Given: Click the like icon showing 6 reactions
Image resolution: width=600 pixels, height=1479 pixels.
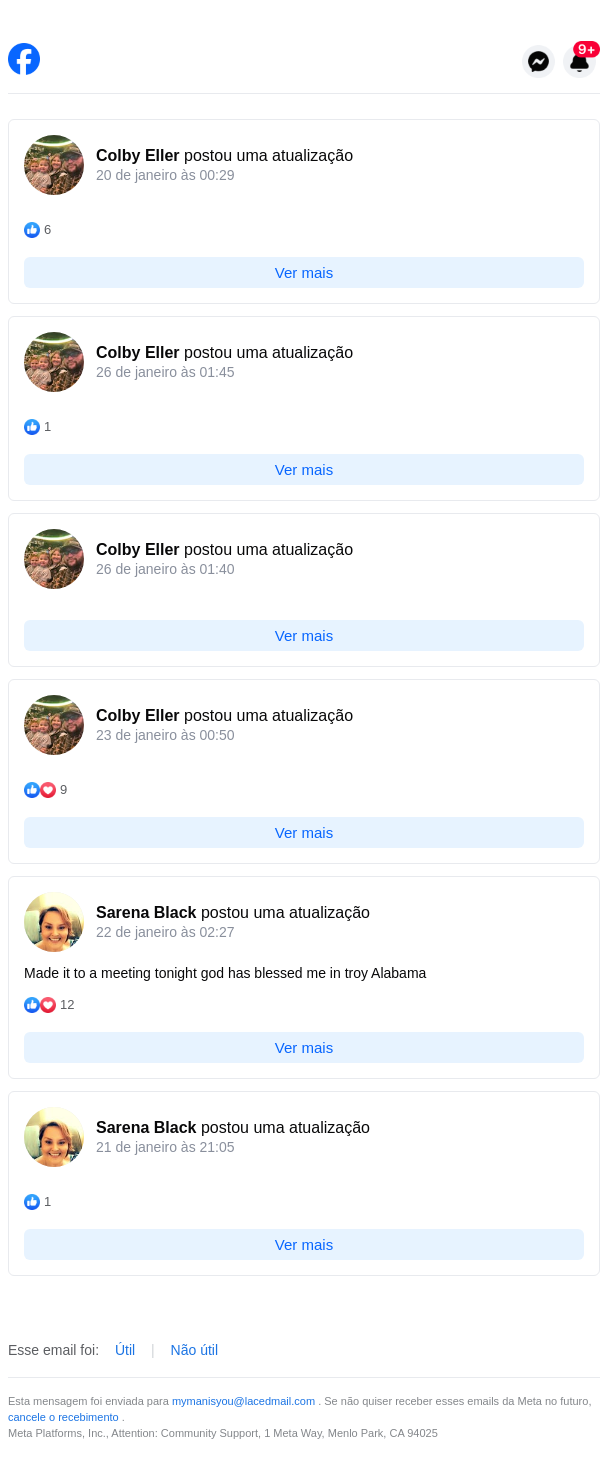Looking at the screenshot, I should (x=32, y=230).
